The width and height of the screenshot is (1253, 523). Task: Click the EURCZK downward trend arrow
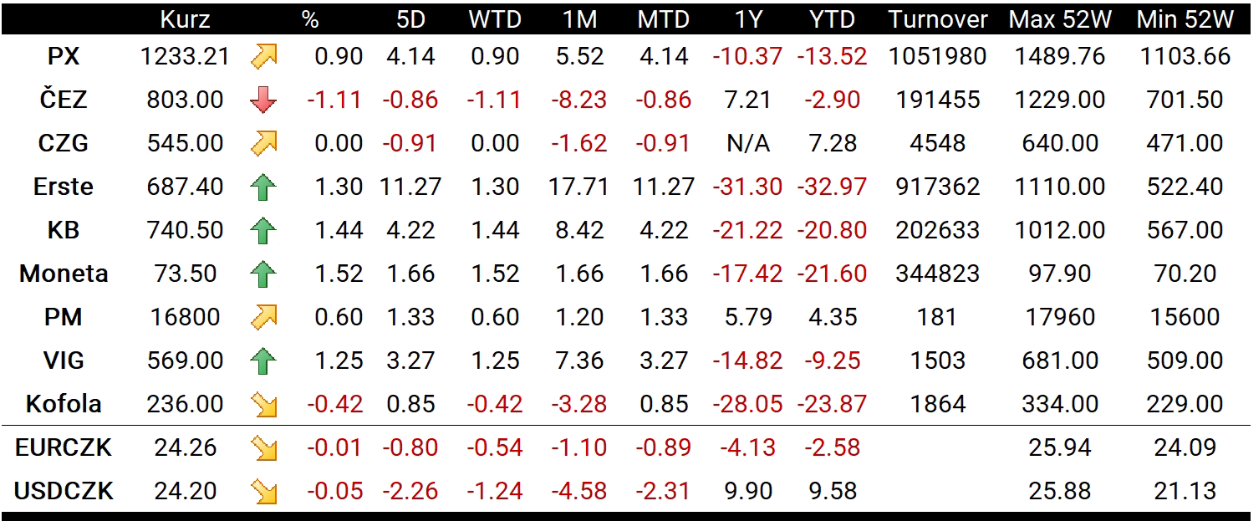tap(264, 448)
